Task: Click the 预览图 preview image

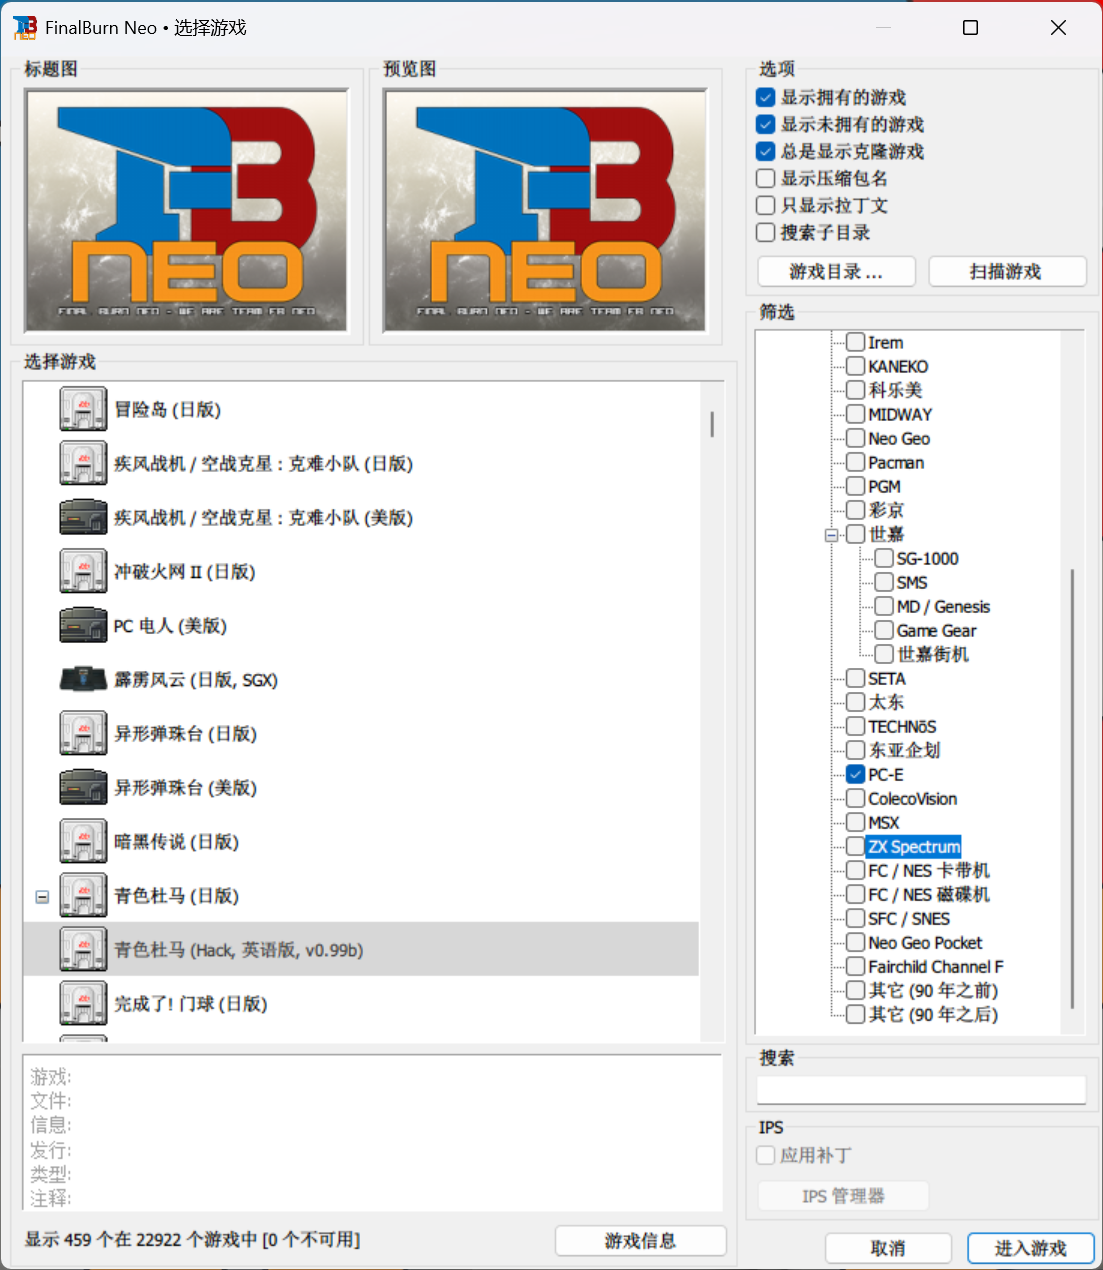Action: click(545, 210)
